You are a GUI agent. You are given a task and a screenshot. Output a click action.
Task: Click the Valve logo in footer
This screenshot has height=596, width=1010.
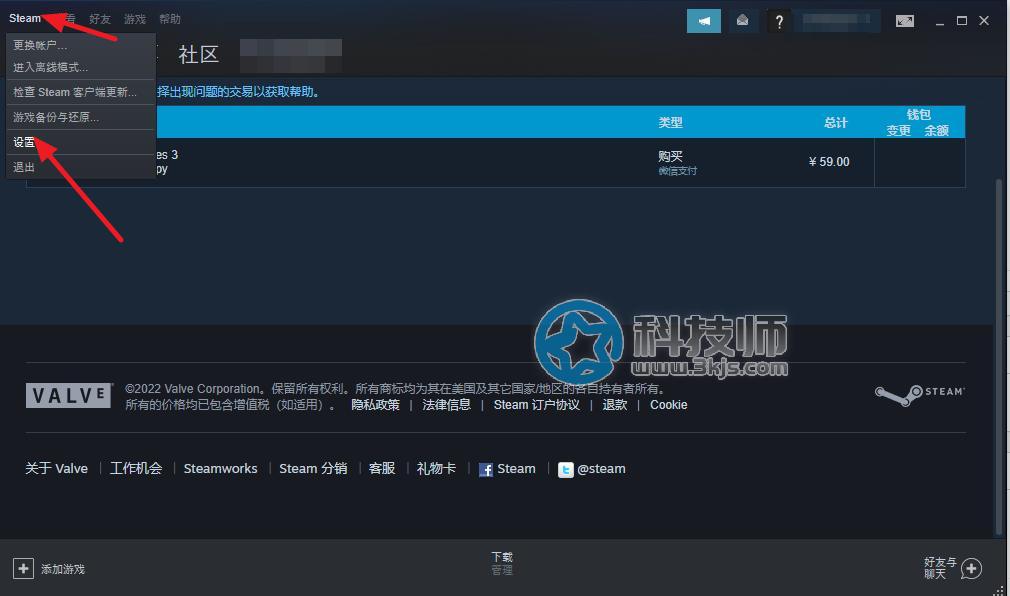pyautogui.click(x=69, y=395)
